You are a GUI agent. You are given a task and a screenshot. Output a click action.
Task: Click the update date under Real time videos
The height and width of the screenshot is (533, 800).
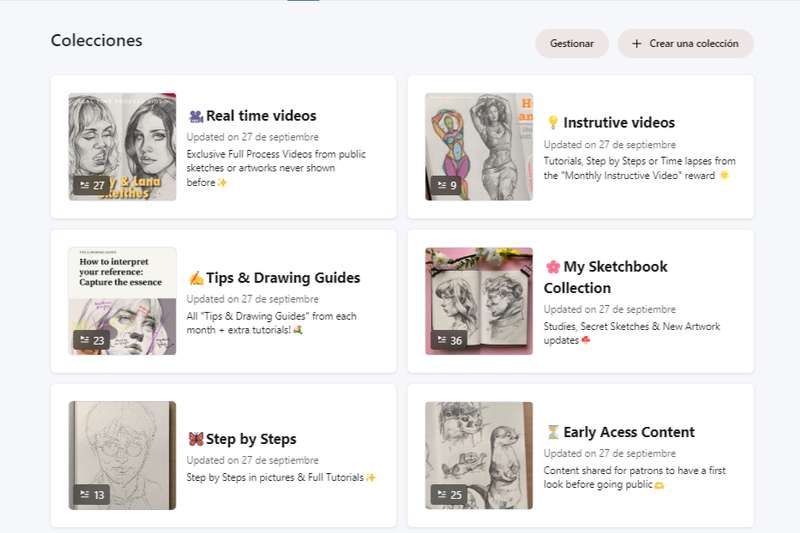(253, 137)
